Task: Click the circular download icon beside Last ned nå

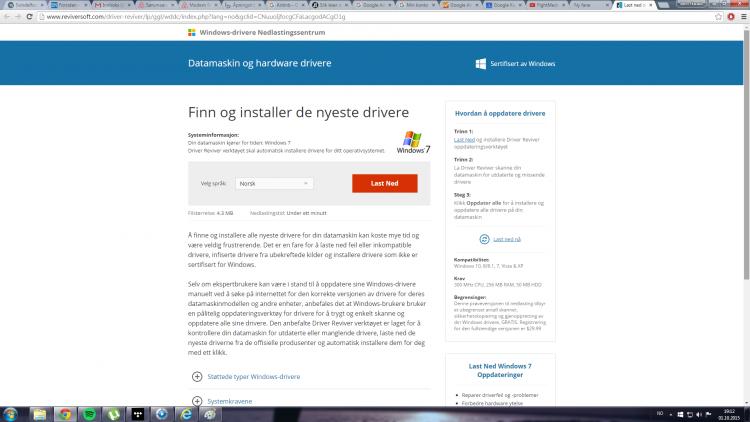Action: [484, 239]
